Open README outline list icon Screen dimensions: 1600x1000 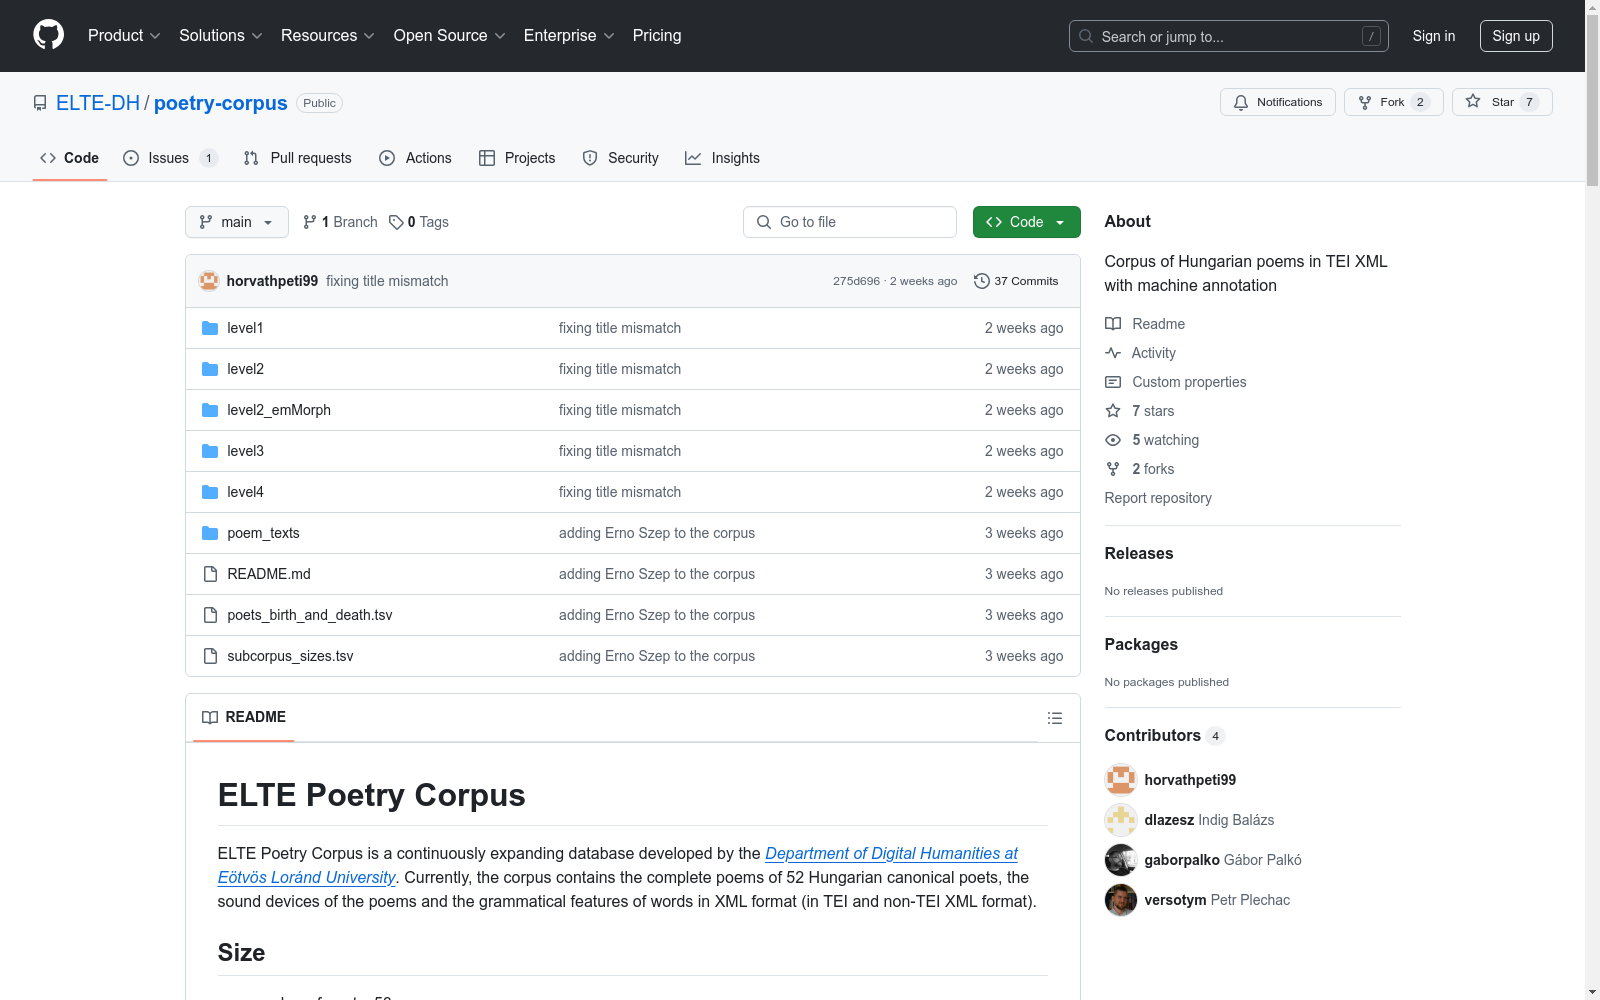(x=1054, y=718)
